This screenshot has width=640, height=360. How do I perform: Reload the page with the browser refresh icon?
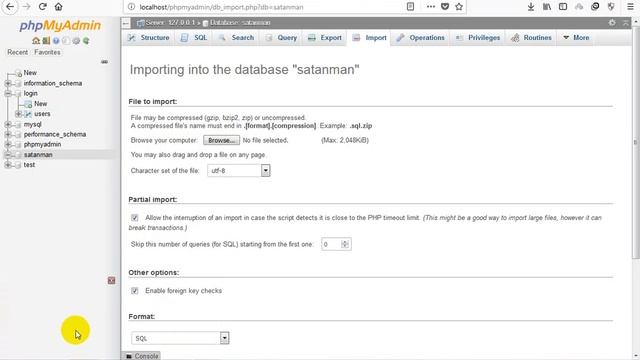[x=42, y=7]
